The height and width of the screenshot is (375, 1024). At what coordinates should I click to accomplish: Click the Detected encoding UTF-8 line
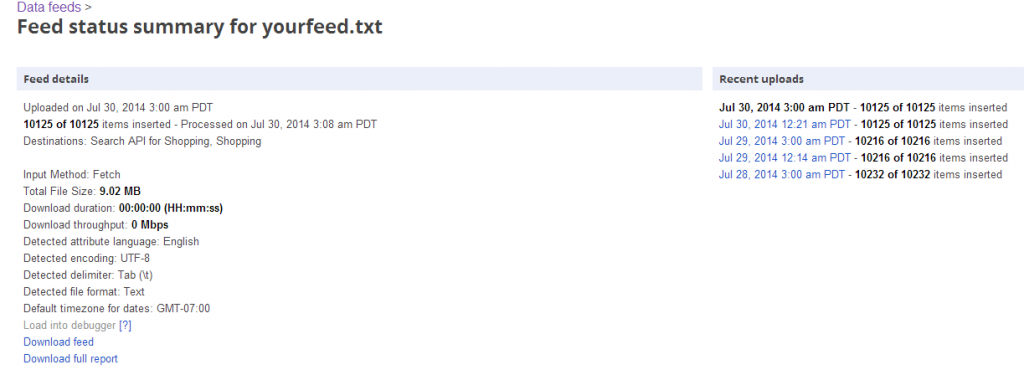(86, 258)
